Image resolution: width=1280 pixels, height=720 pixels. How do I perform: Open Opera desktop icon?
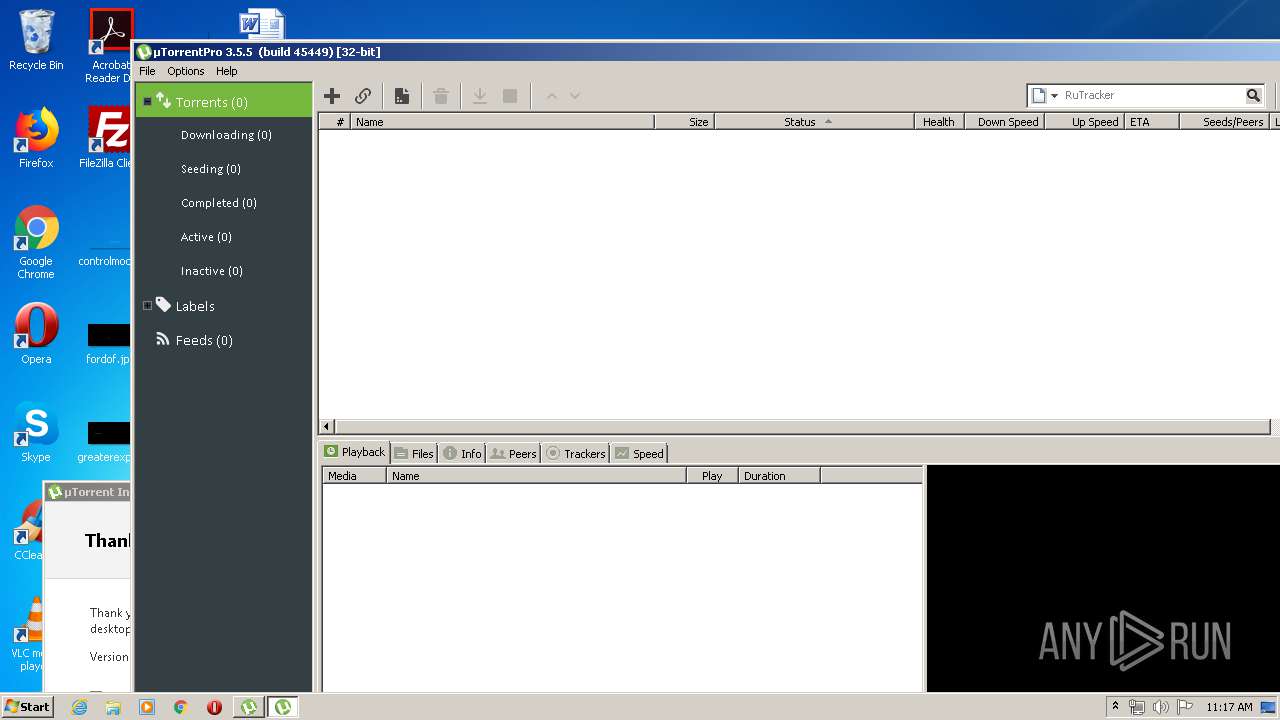click(36, 334)
